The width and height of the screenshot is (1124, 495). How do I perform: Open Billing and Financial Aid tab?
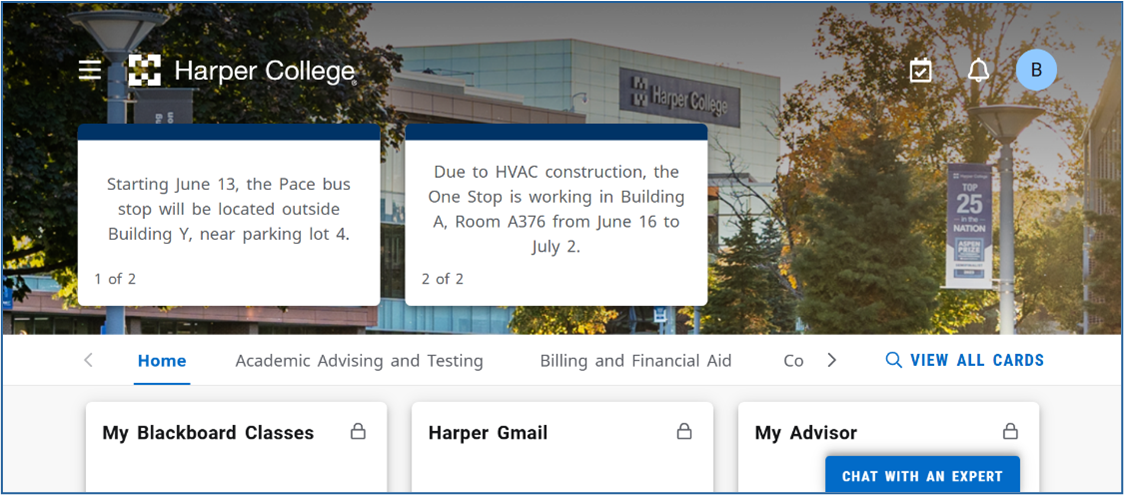pyautogui.click(x=636, y=361)
